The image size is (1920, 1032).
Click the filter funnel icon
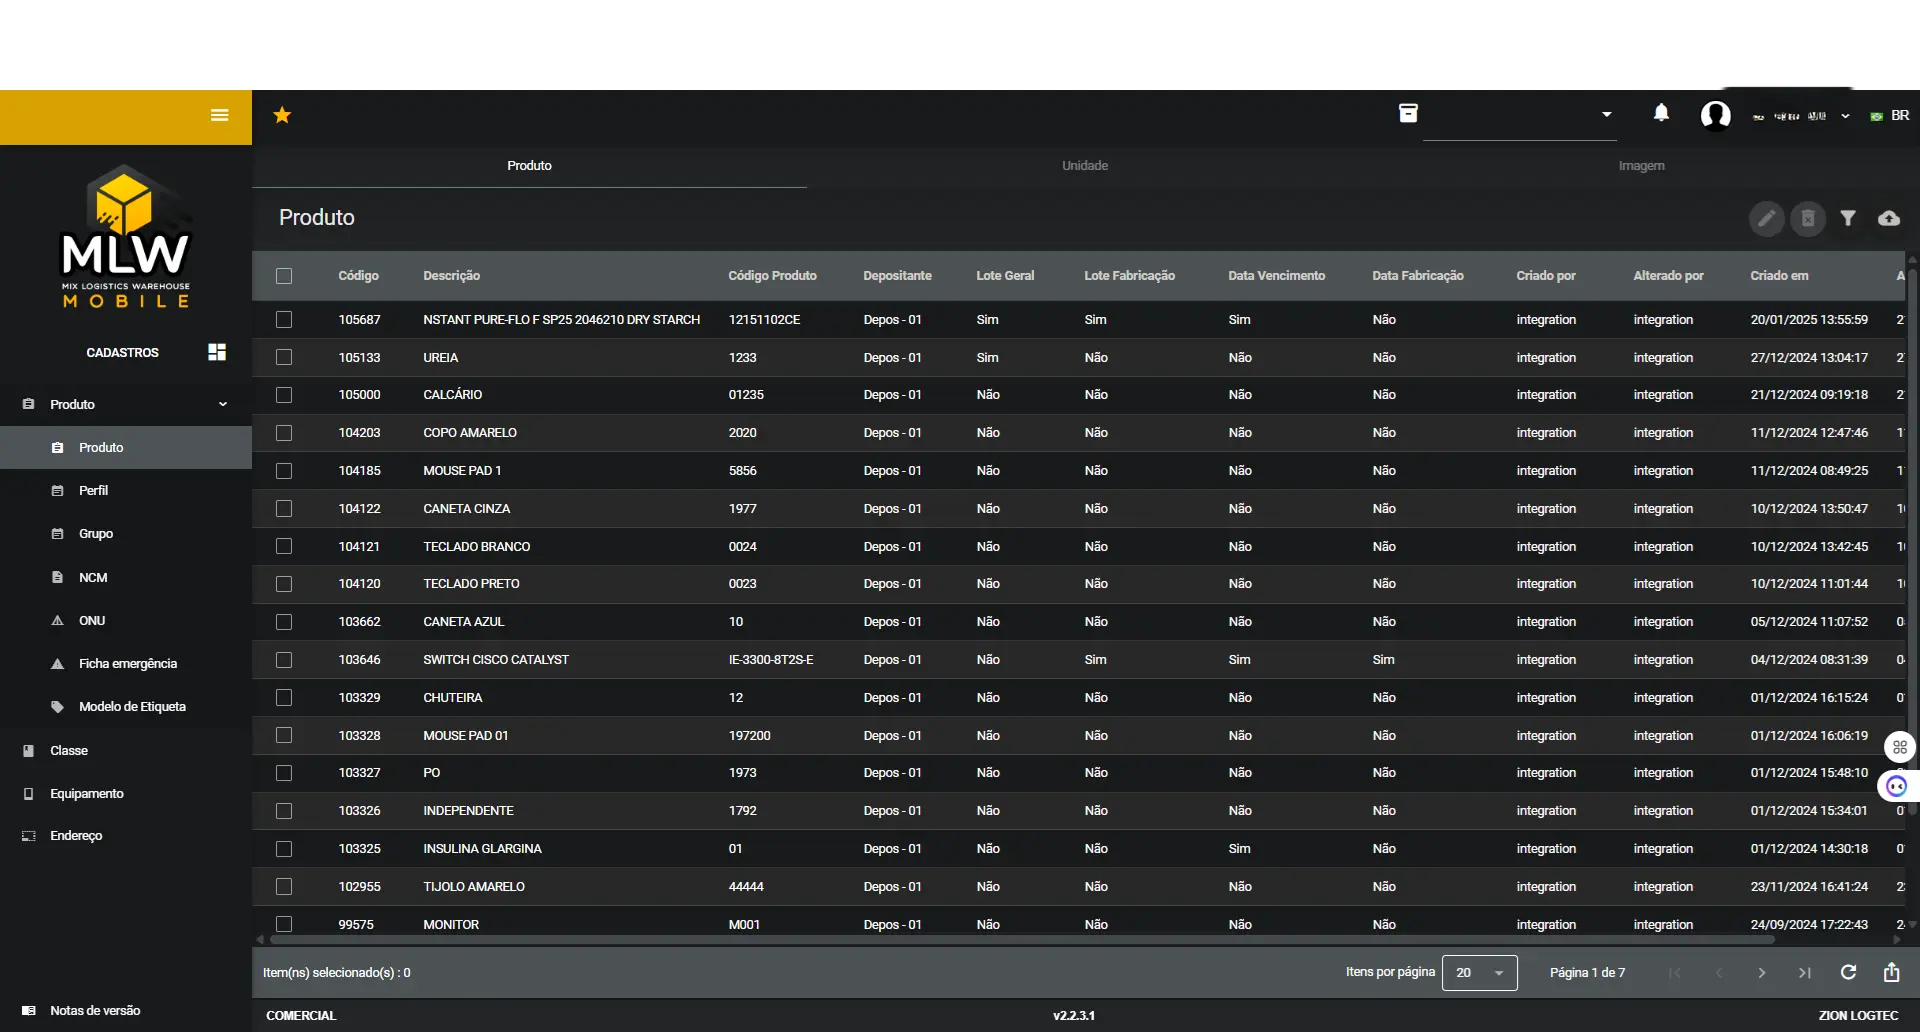coord(1848,218)
